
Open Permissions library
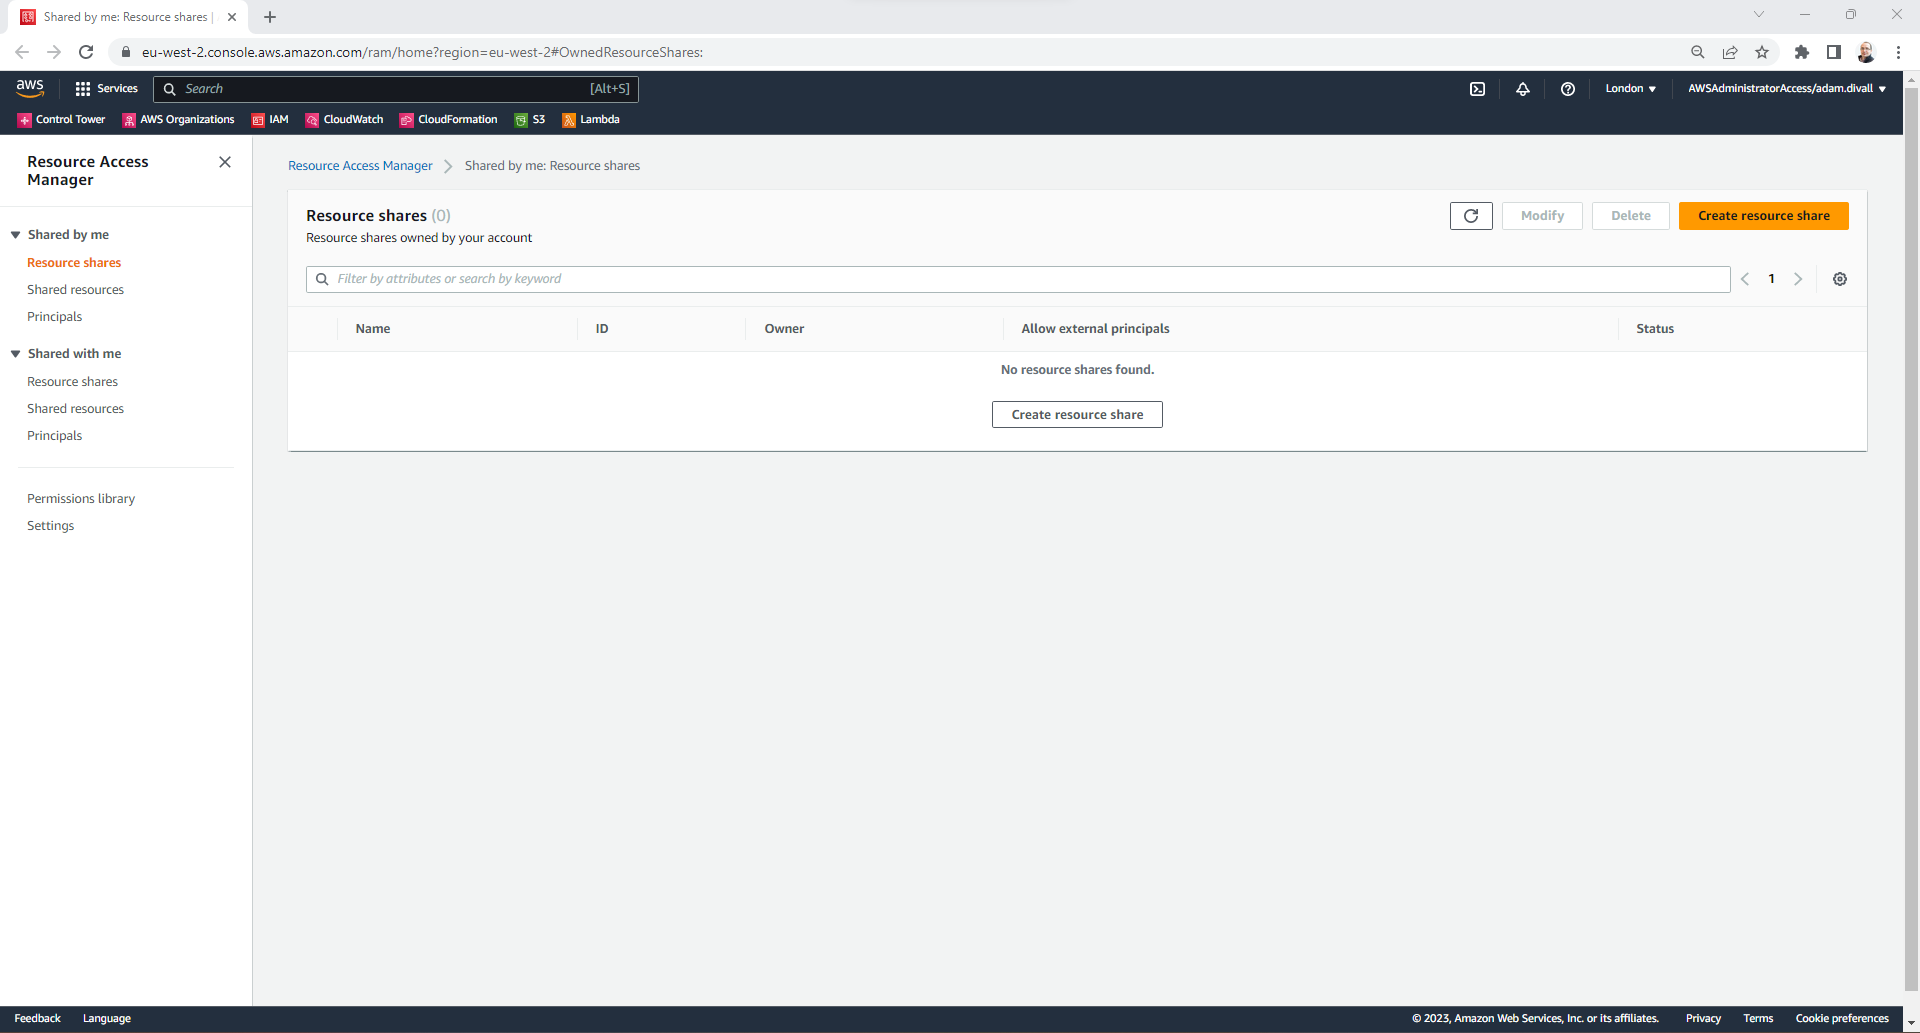pyautogui.click(x=81, y=499)
